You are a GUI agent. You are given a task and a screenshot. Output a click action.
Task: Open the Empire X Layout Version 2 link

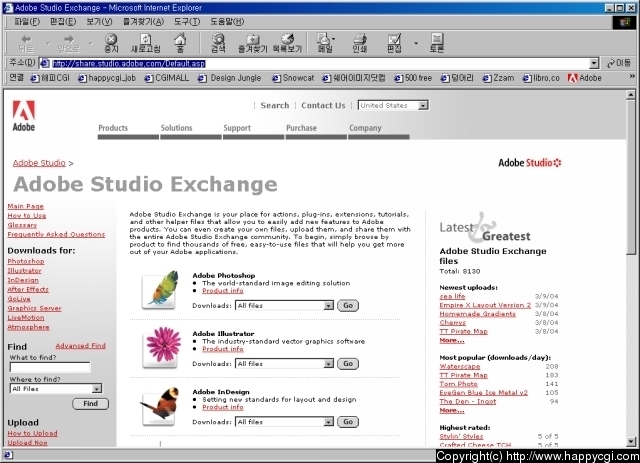[485, 305]
